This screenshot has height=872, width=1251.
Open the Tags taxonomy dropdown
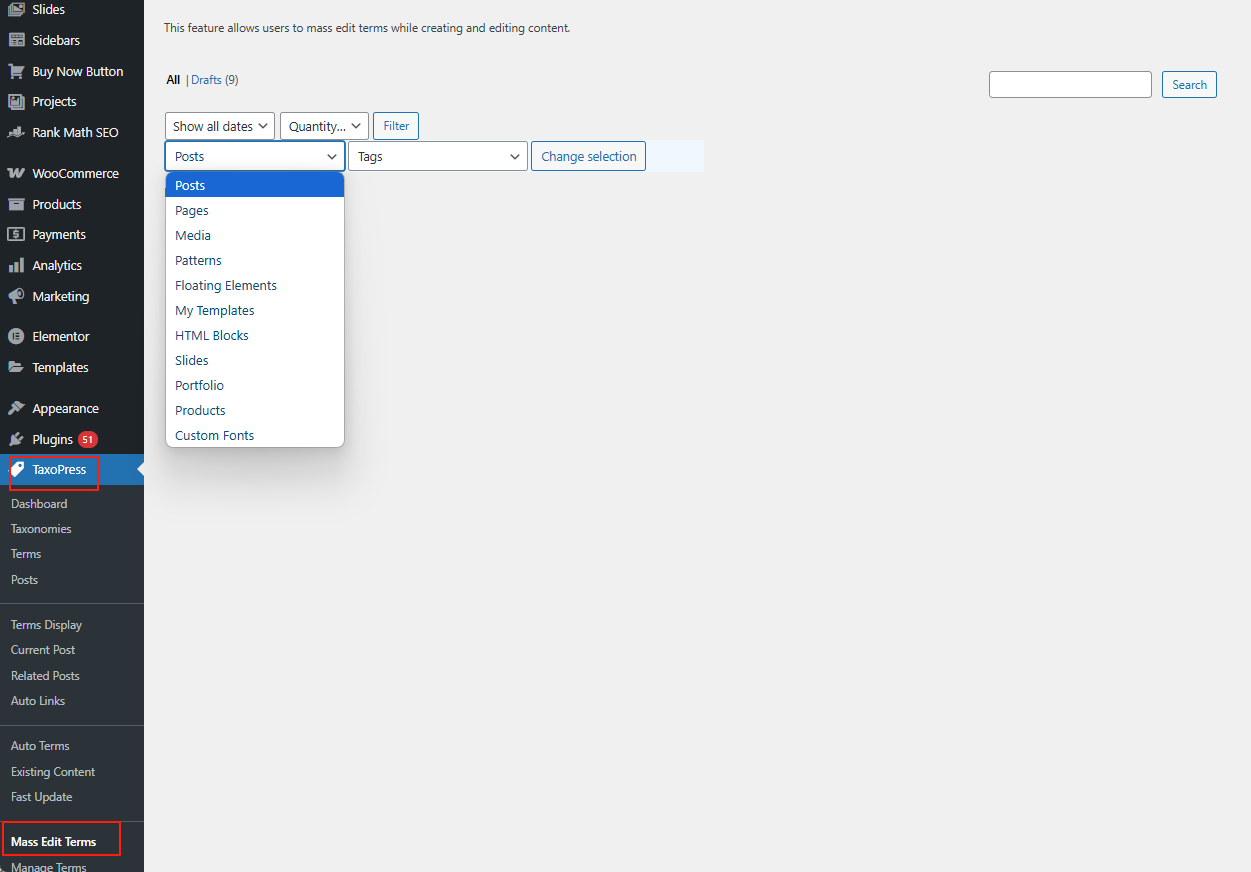coord(437,157)
